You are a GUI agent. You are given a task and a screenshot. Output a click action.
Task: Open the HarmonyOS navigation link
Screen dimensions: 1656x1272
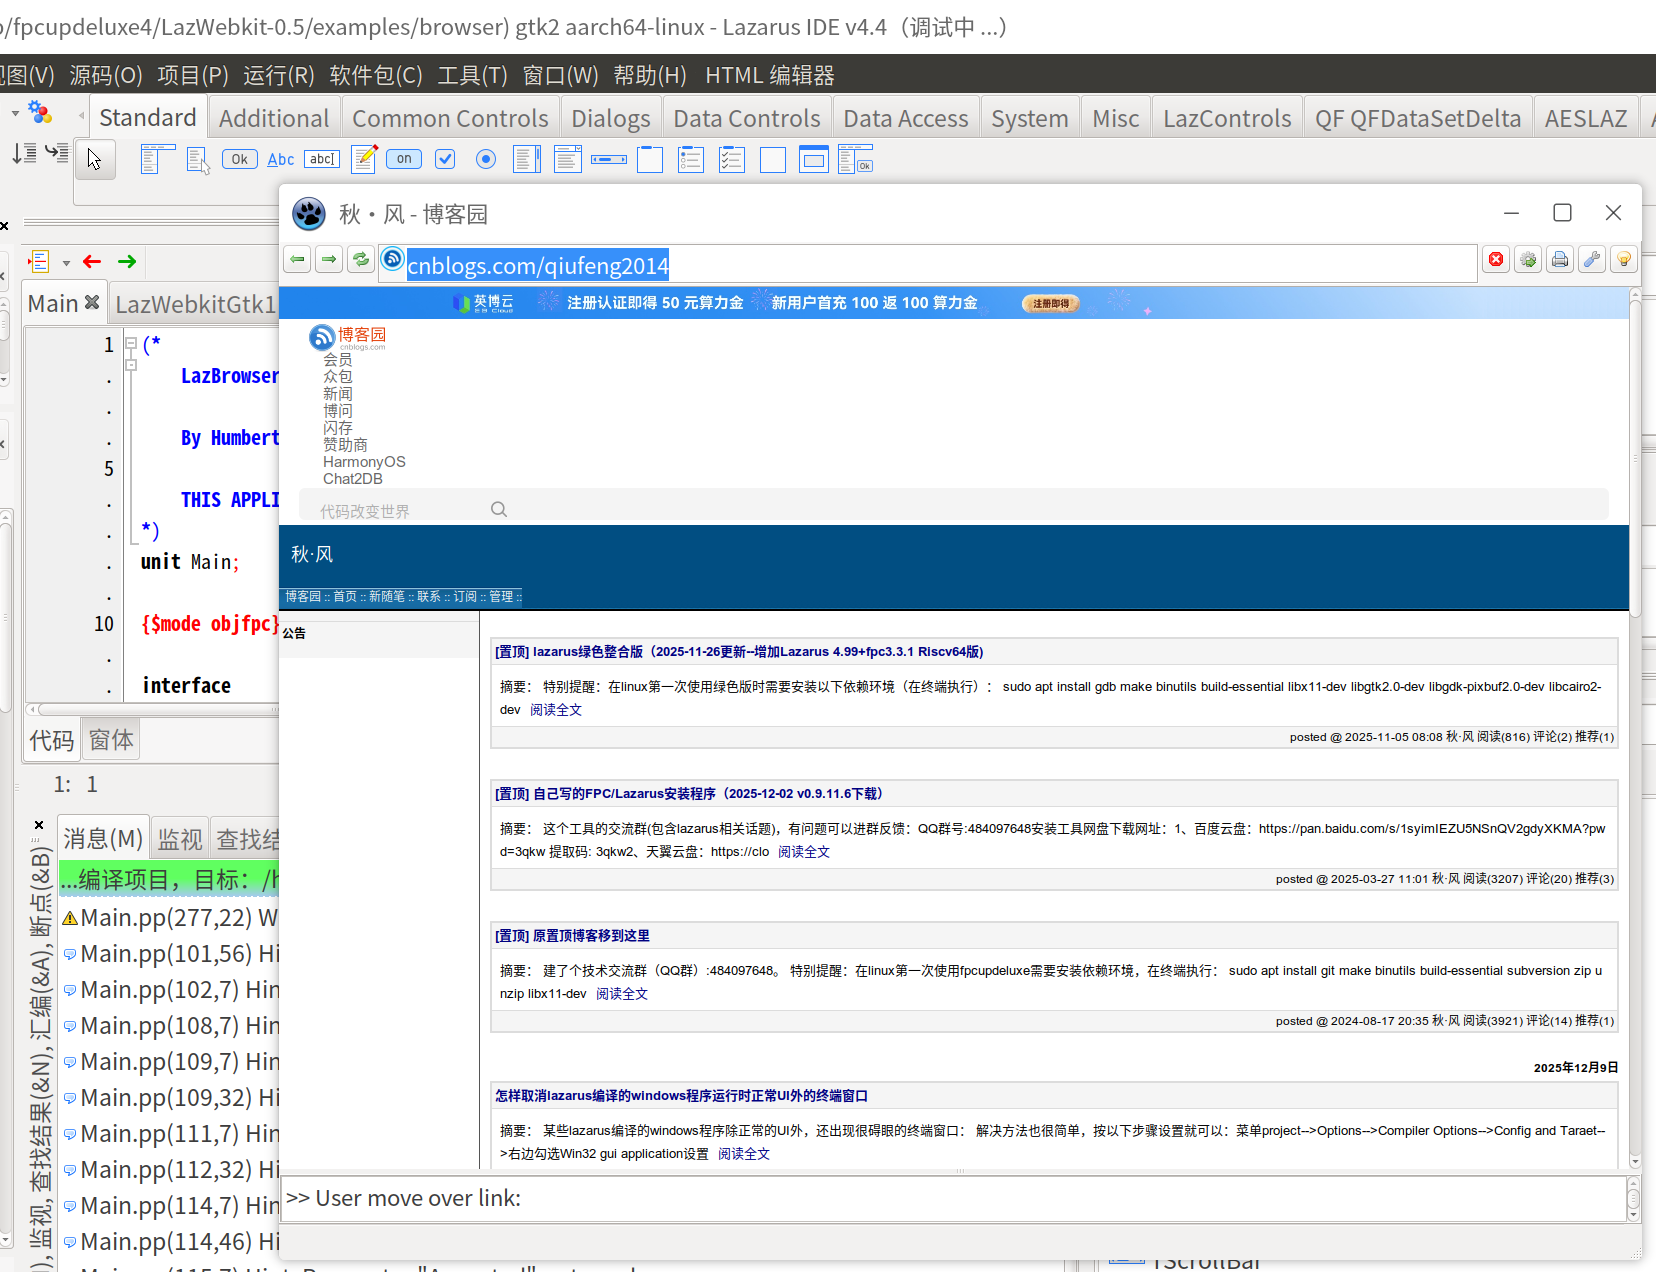pyautogui.click(x=364, y=462)
